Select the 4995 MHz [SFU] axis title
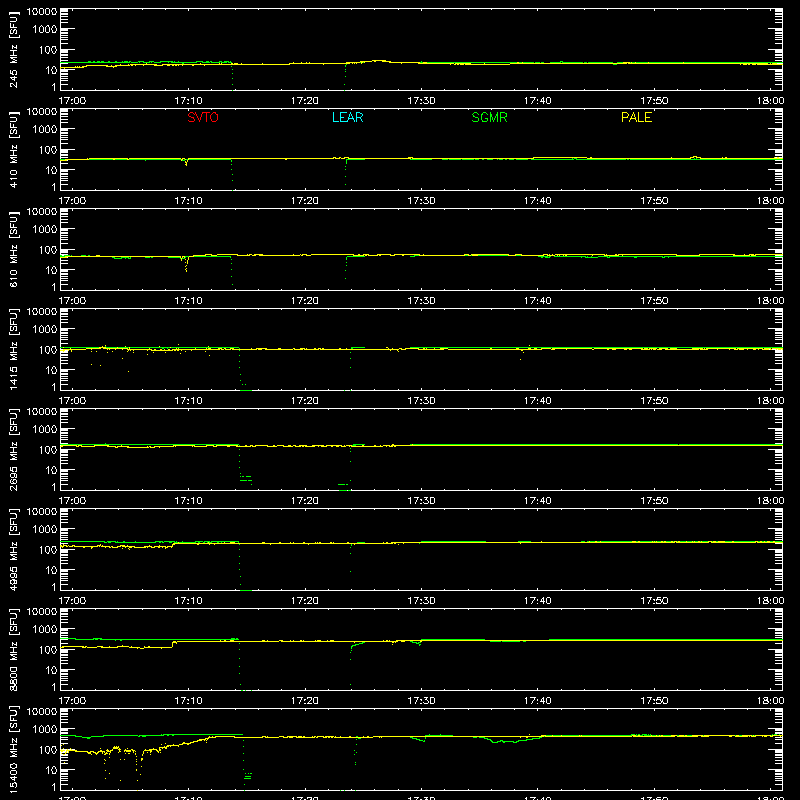Viewport: 800px width, 800px height. [14, 549]
